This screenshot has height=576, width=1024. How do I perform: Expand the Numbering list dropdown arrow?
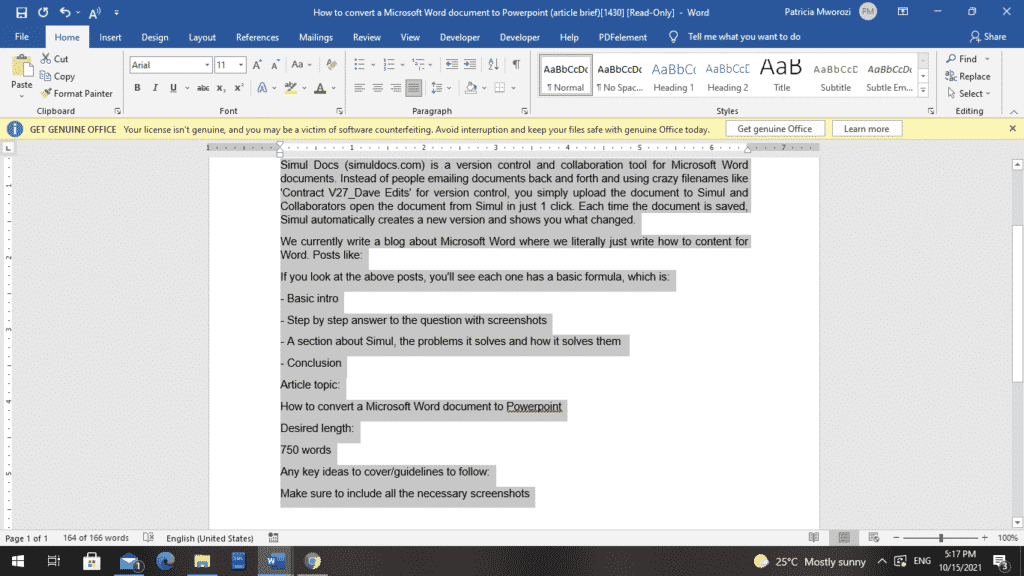tap(402, 65)
